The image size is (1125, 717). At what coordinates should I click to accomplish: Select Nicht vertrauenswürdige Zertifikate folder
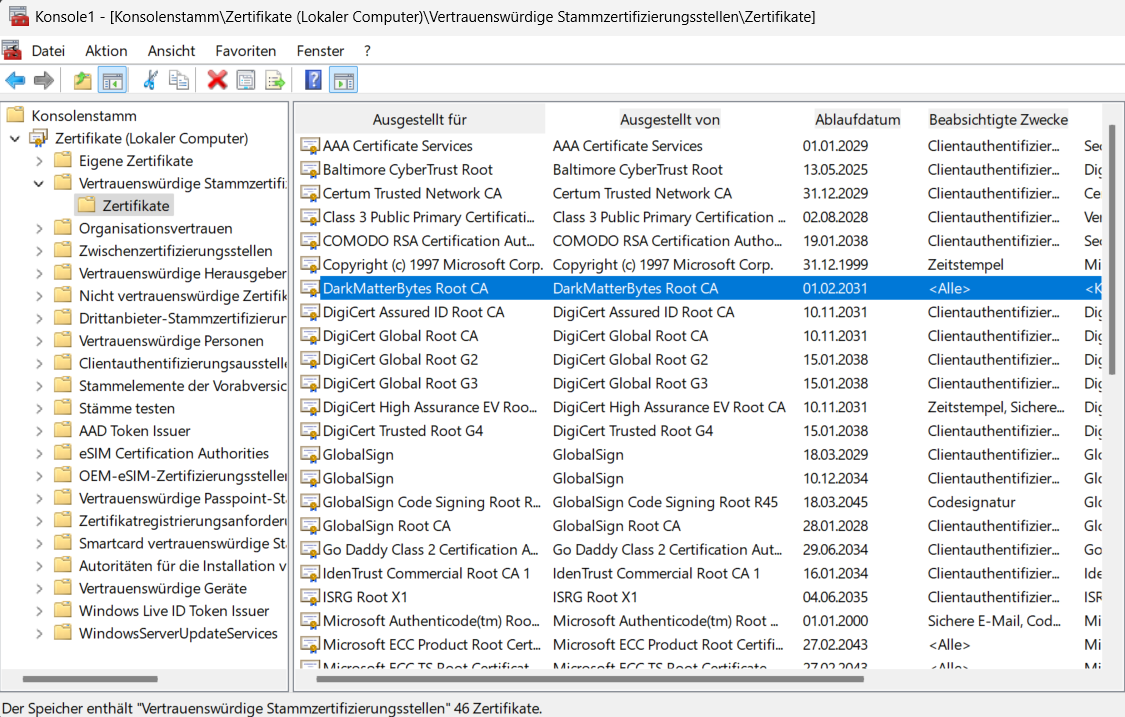[x=182, y=296]
